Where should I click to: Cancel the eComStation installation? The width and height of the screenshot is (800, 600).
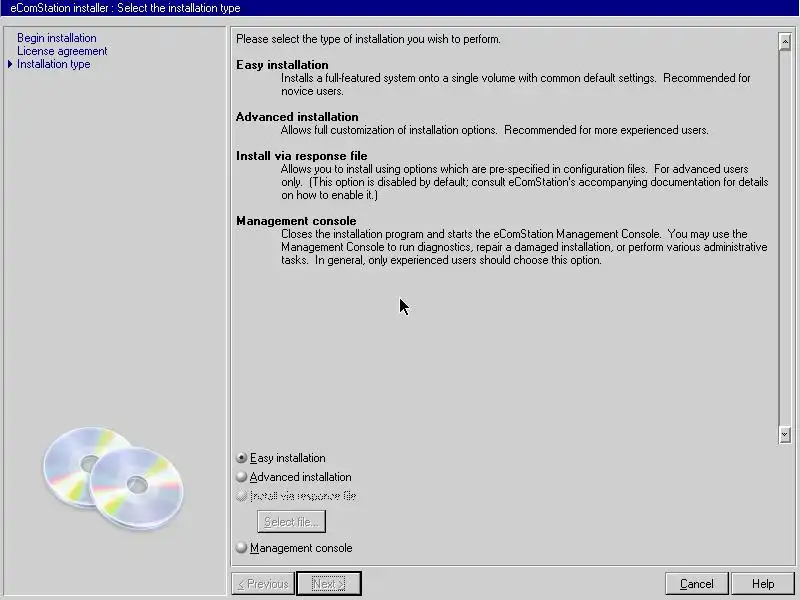point(696,583)
